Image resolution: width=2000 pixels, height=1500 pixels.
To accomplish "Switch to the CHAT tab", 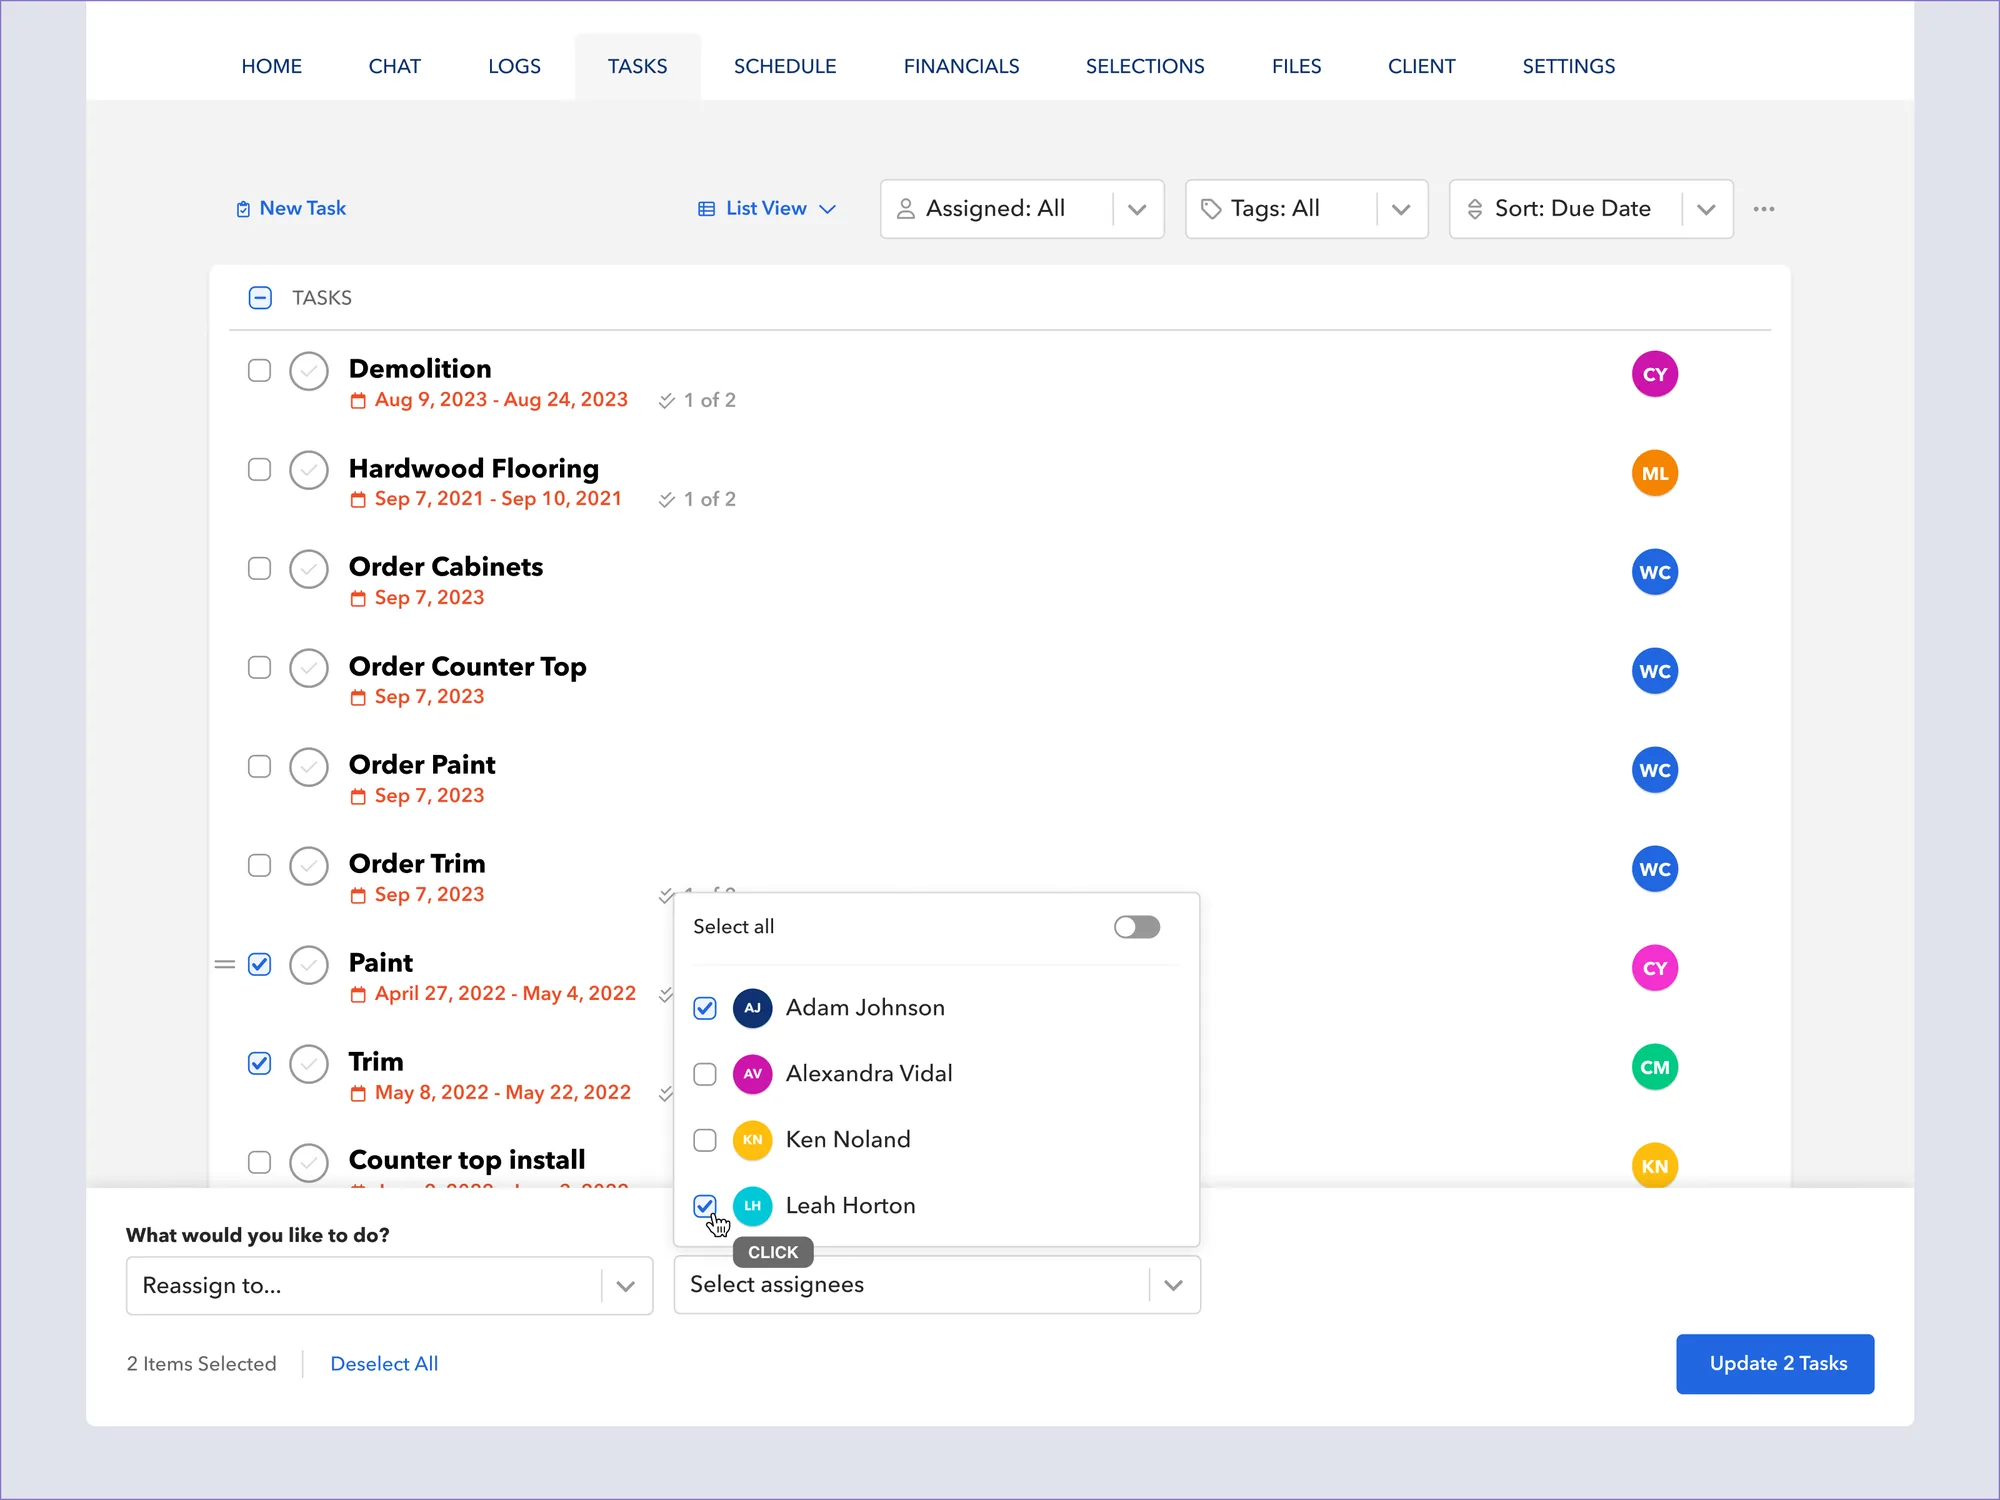I will 394,66.
